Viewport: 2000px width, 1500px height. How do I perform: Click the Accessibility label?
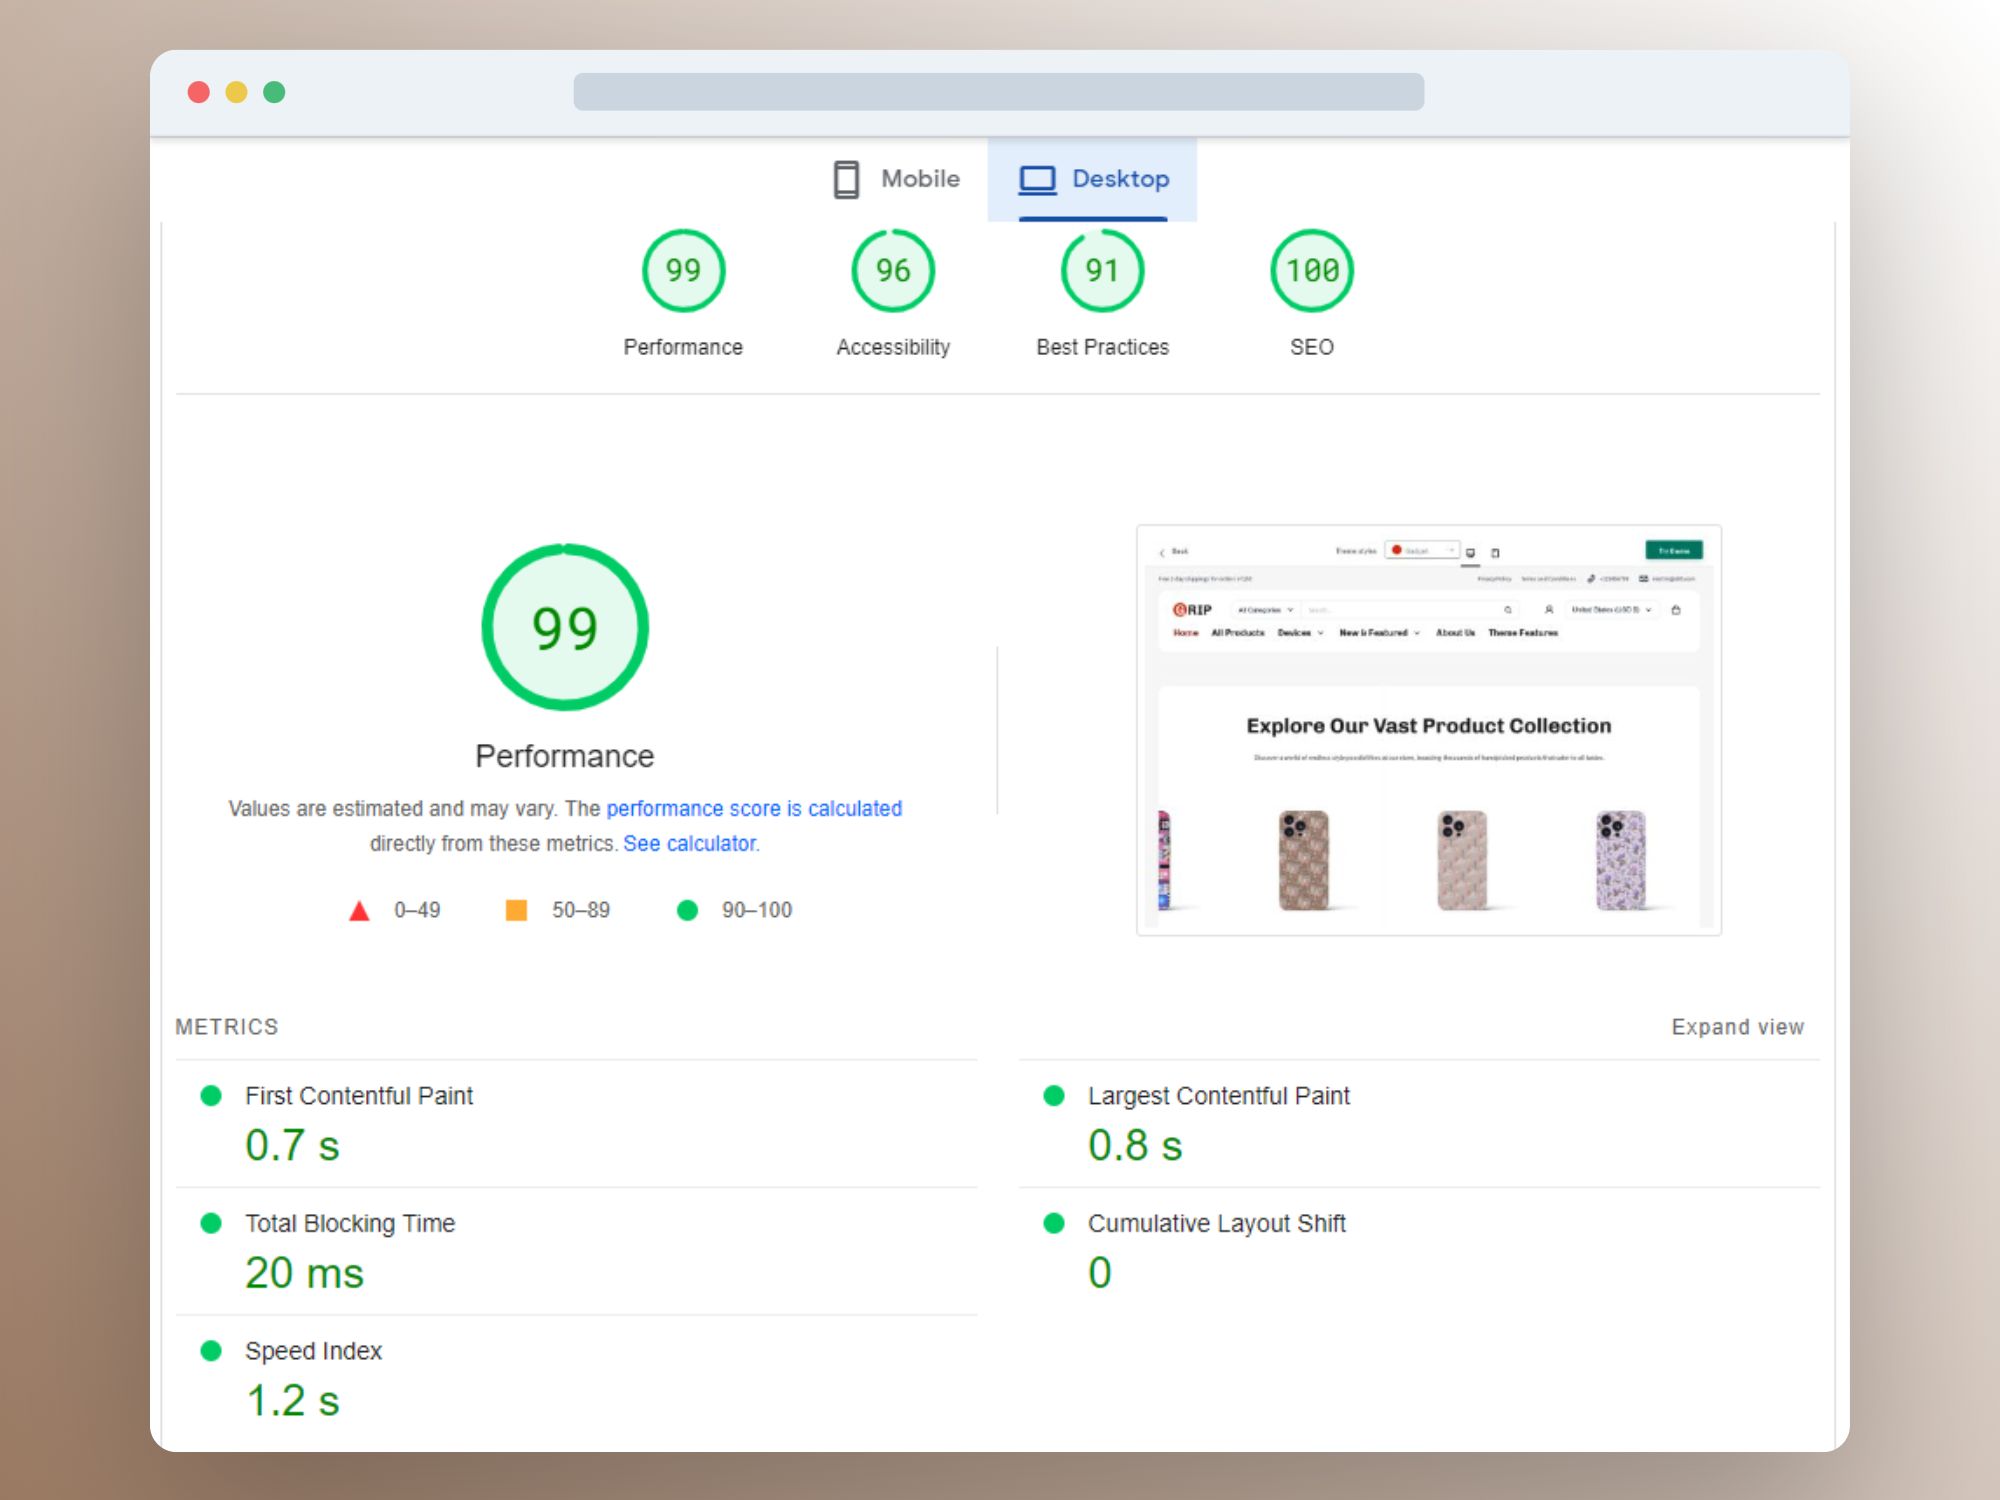pos(893,347)
